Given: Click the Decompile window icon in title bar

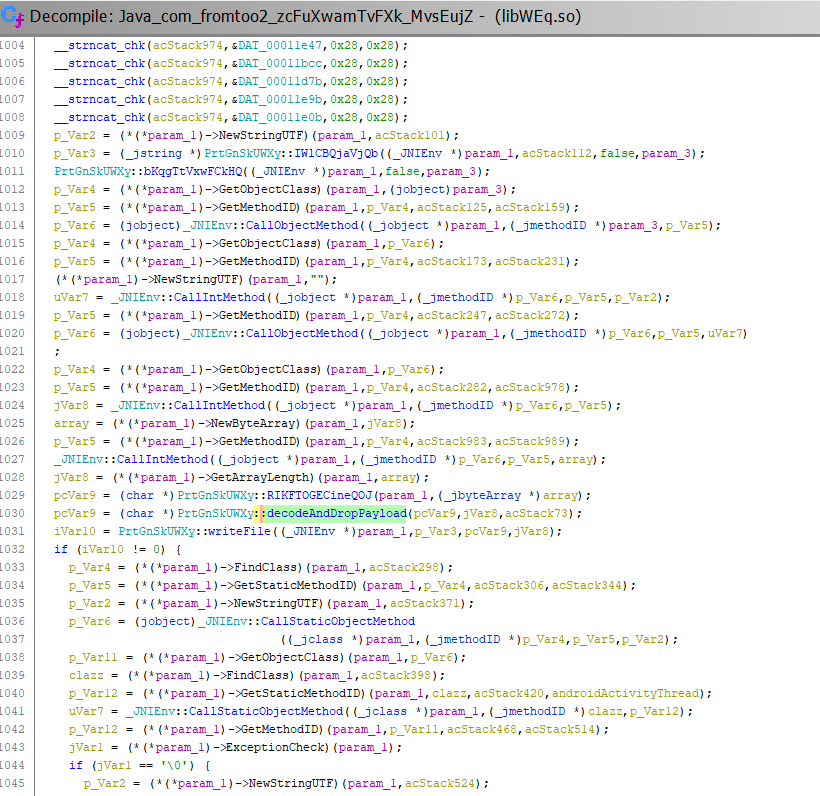Looking at the screenshot, I should pos(13,16).
